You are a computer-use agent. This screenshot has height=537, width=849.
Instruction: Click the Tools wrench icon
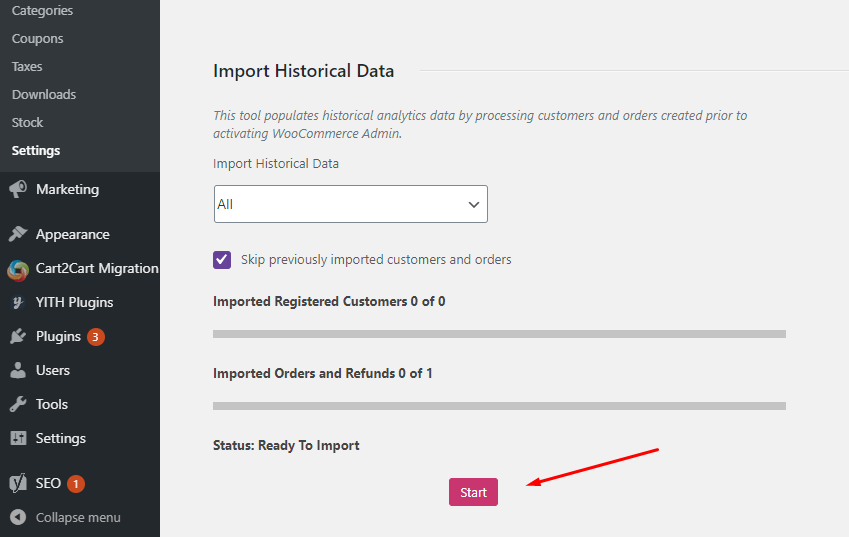coord(18,404)
